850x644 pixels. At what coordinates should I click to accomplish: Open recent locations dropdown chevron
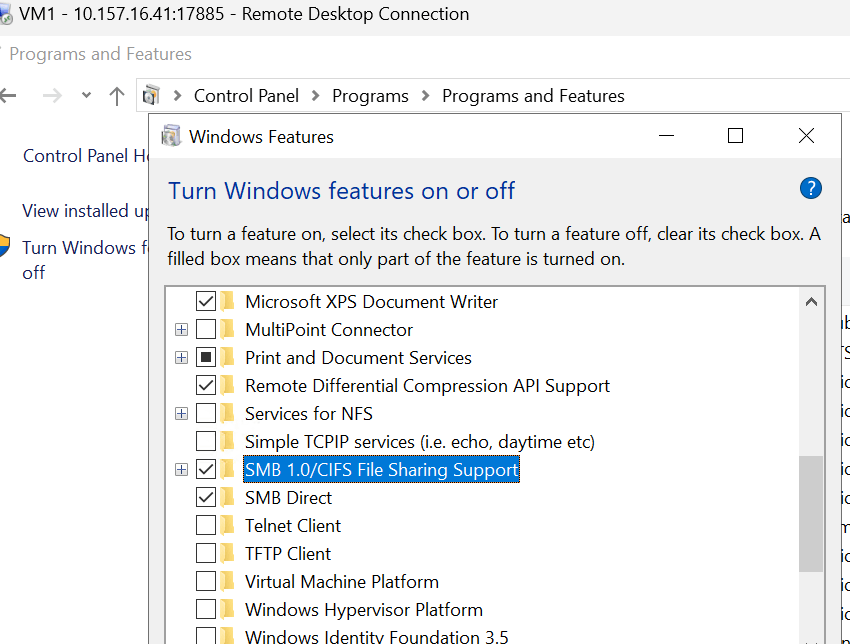pyautogui.click(x=86, y=95)
